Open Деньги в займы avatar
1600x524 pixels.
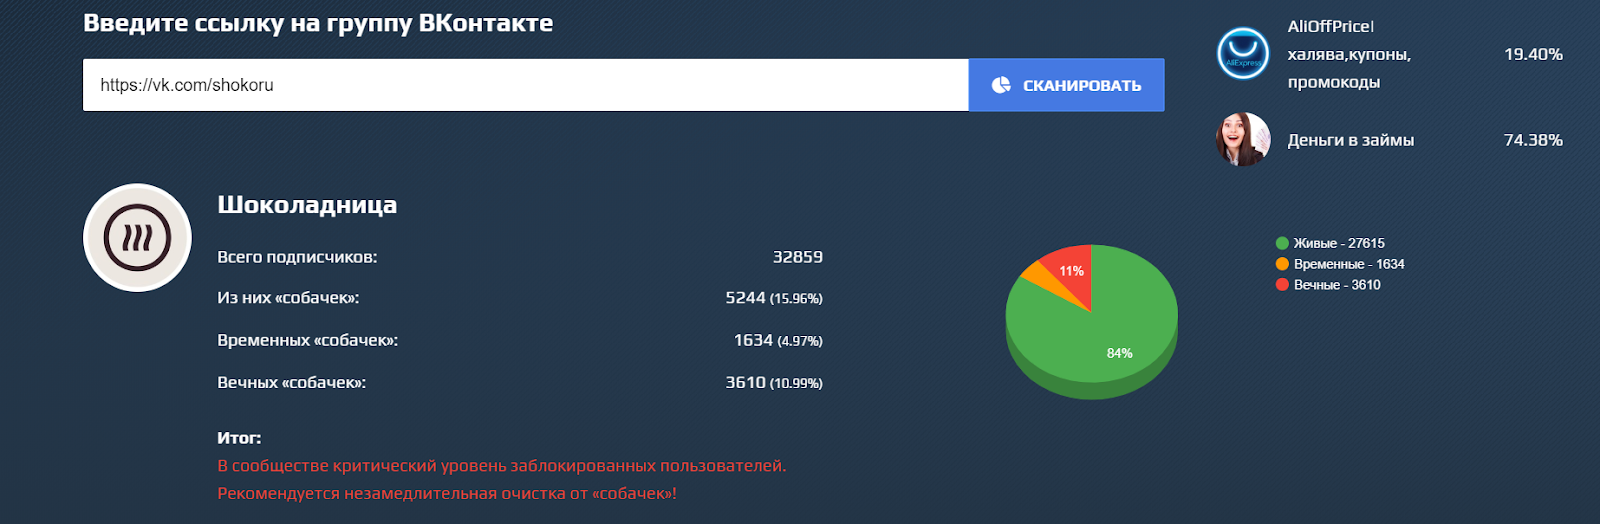1242,140
